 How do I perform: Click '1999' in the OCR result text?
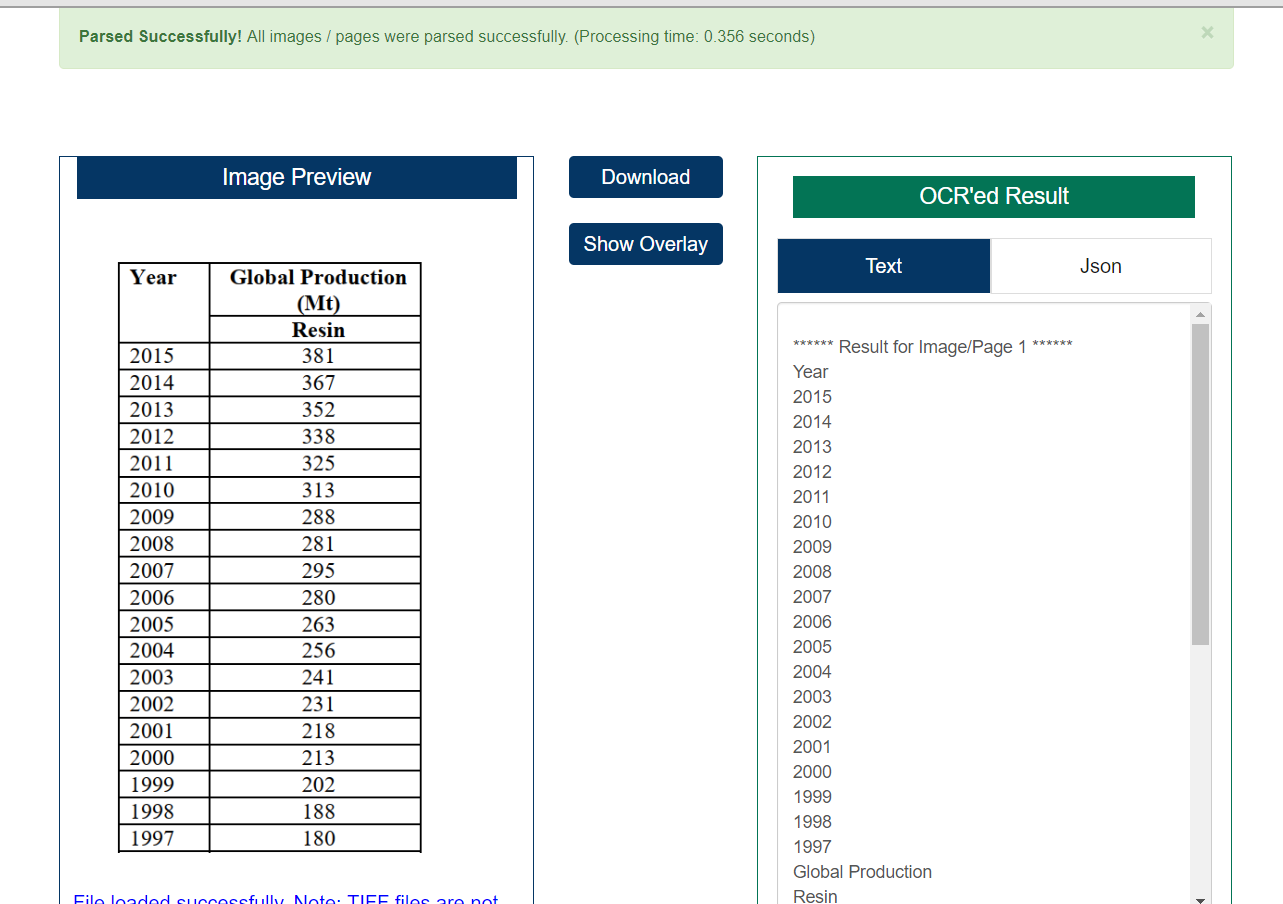tap(812, 797)
